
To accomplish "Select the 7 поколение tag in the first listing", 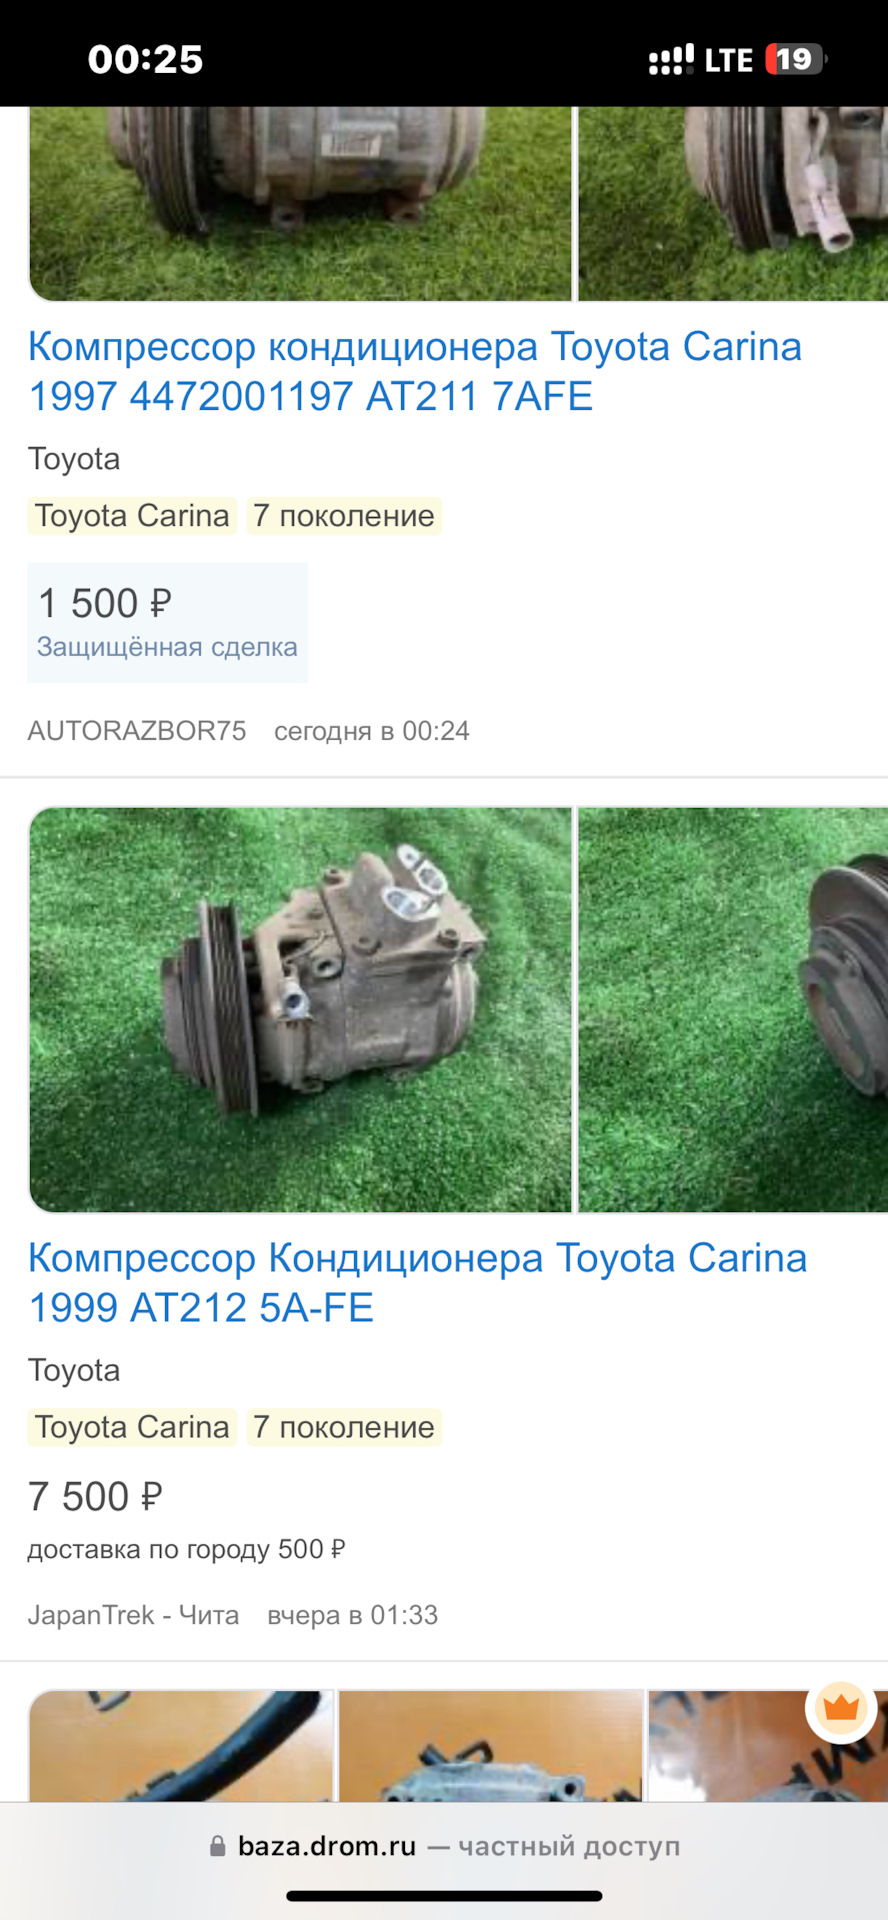I will click(344, 516).
